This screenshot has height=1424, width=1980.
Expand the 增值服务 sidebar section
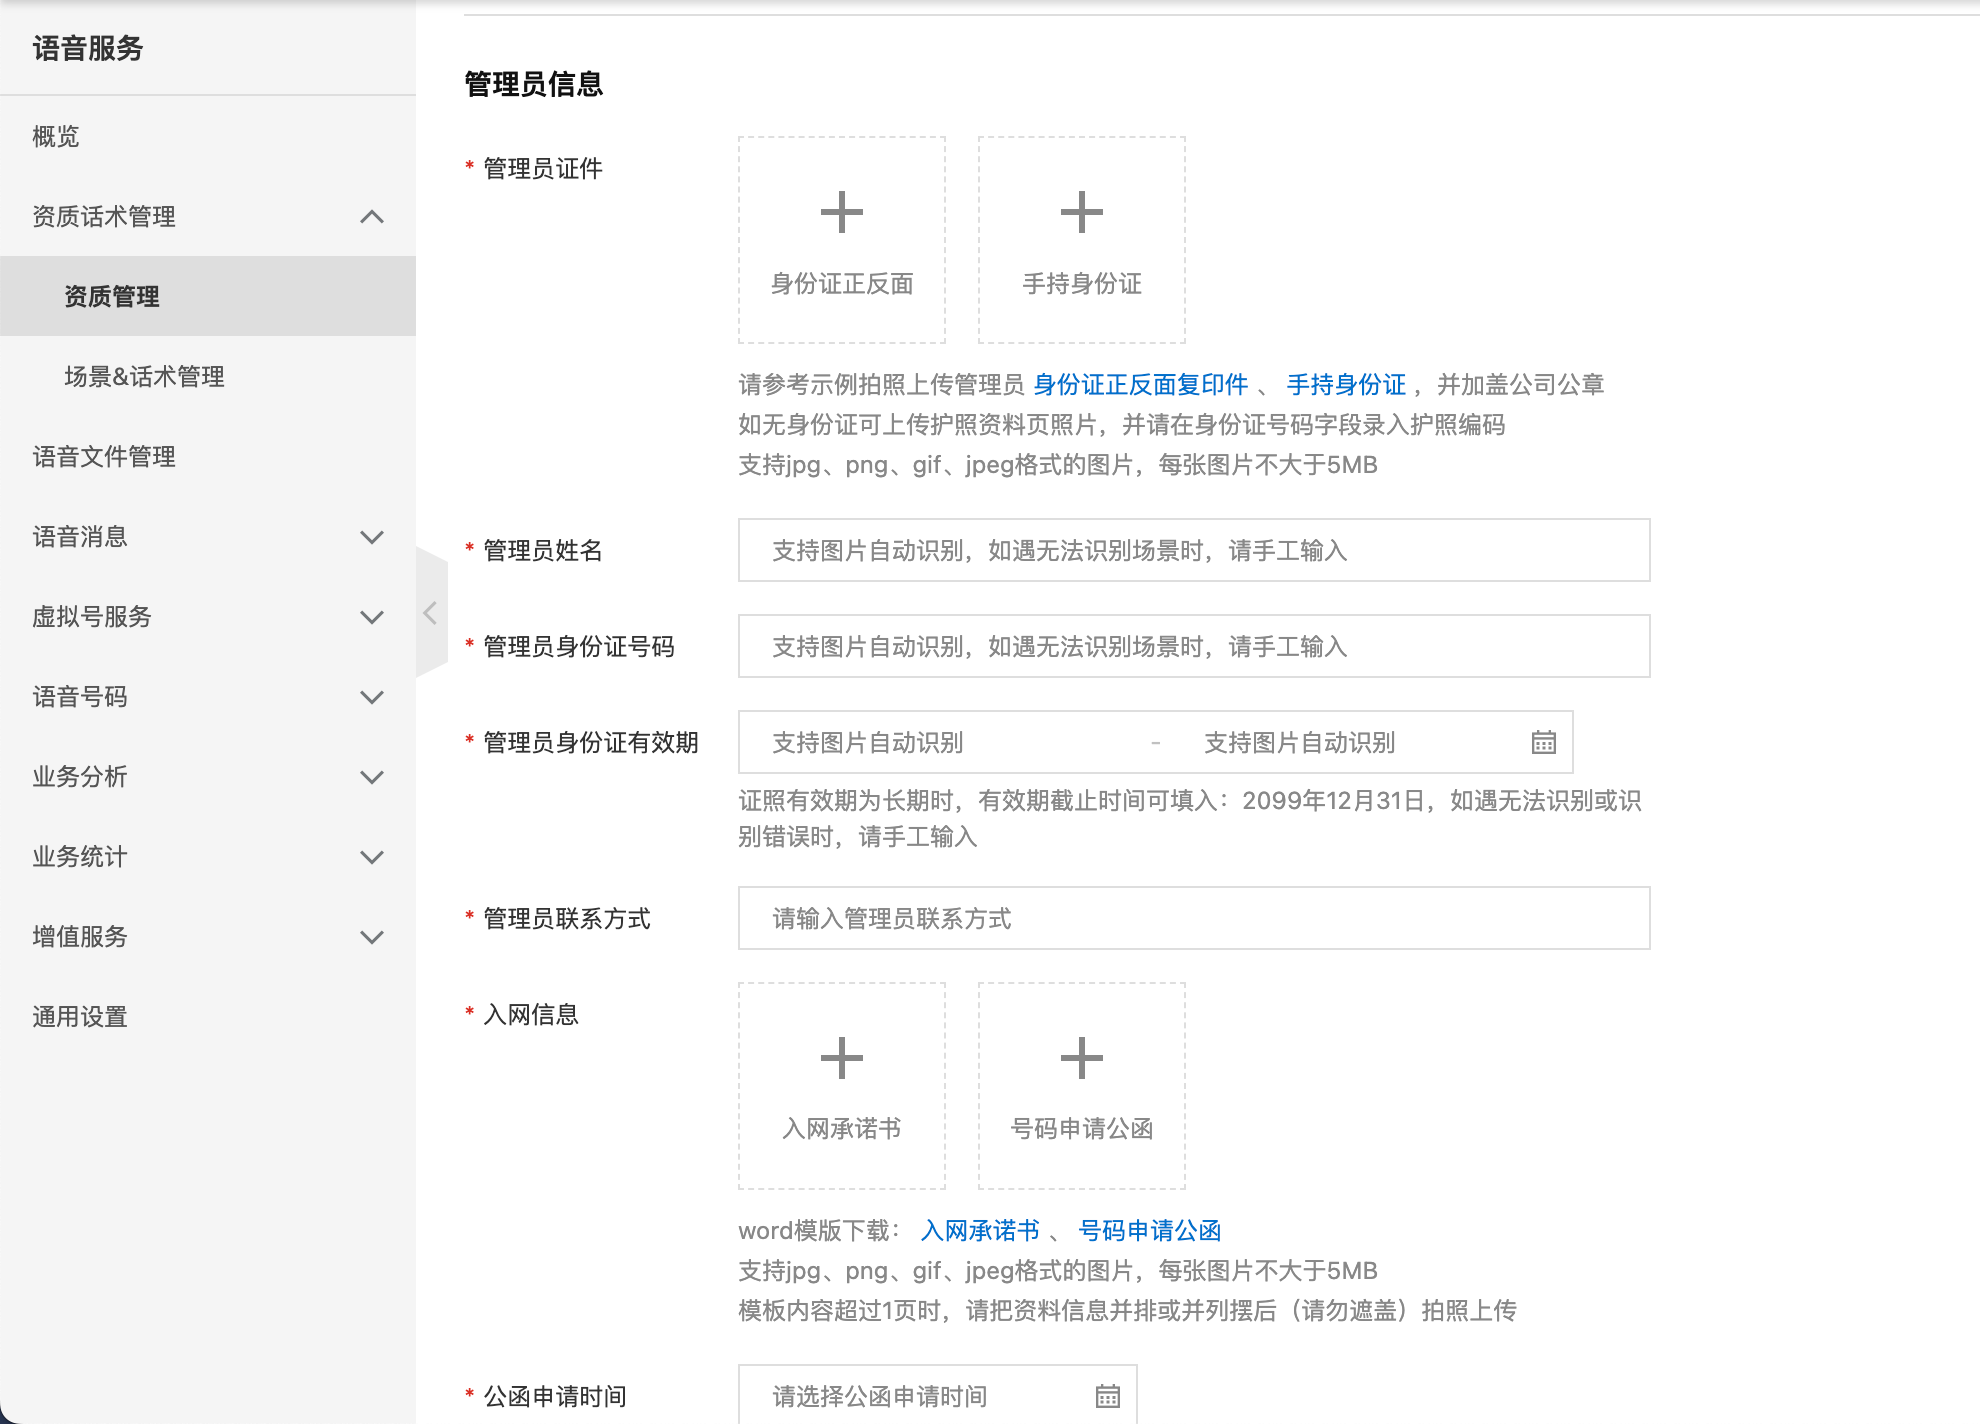[372, 937]
